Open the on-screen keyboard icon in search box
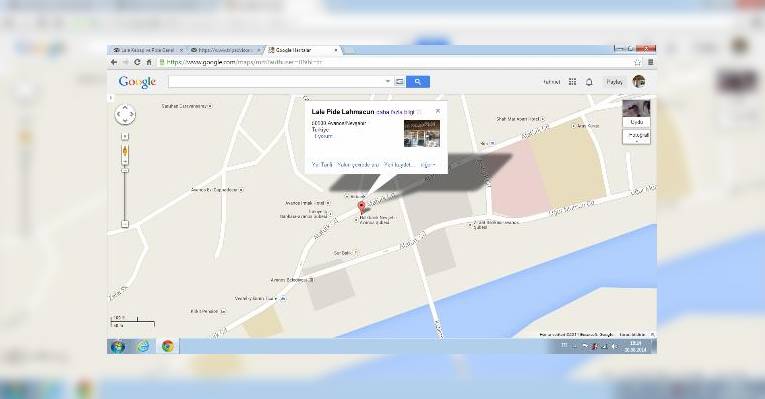The height and width of the screenshot is (399, 765). tap(399, 82)
